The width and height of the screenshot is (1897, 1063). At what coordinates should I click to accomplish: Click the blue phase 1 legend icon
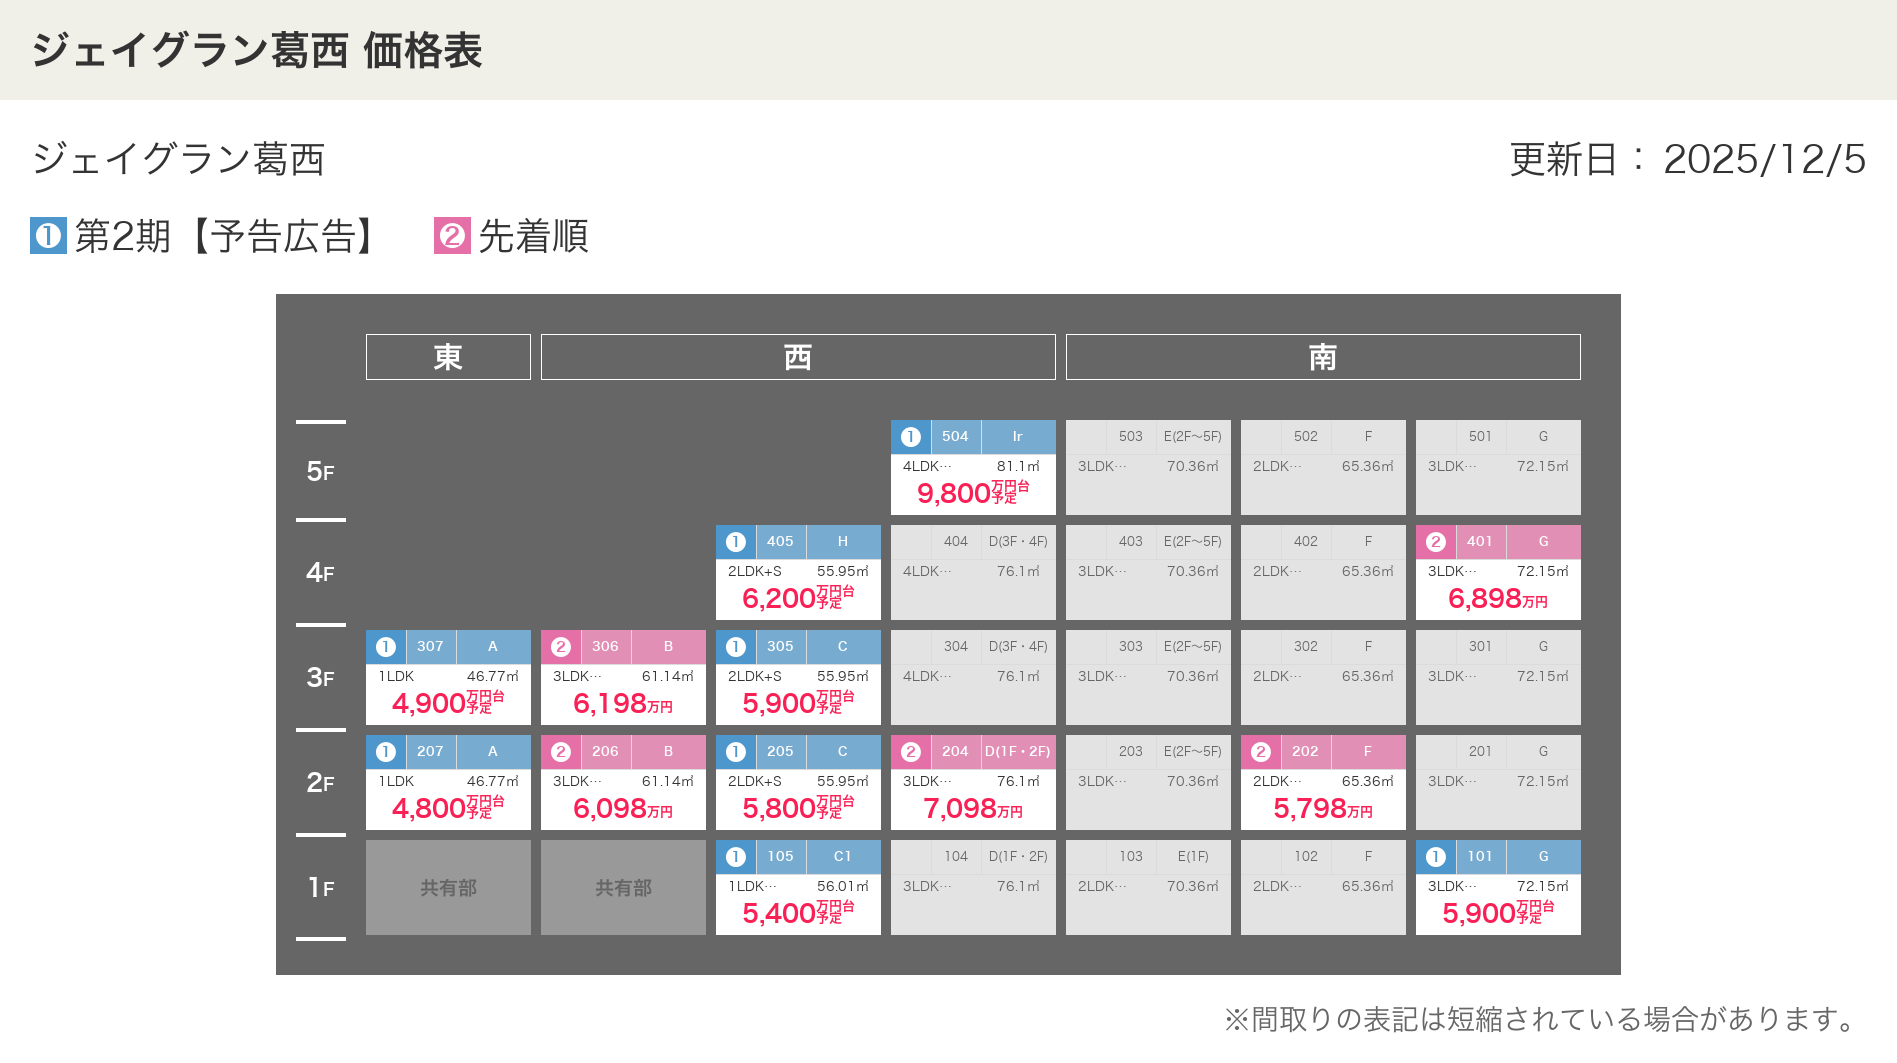[x=48, y=236]
